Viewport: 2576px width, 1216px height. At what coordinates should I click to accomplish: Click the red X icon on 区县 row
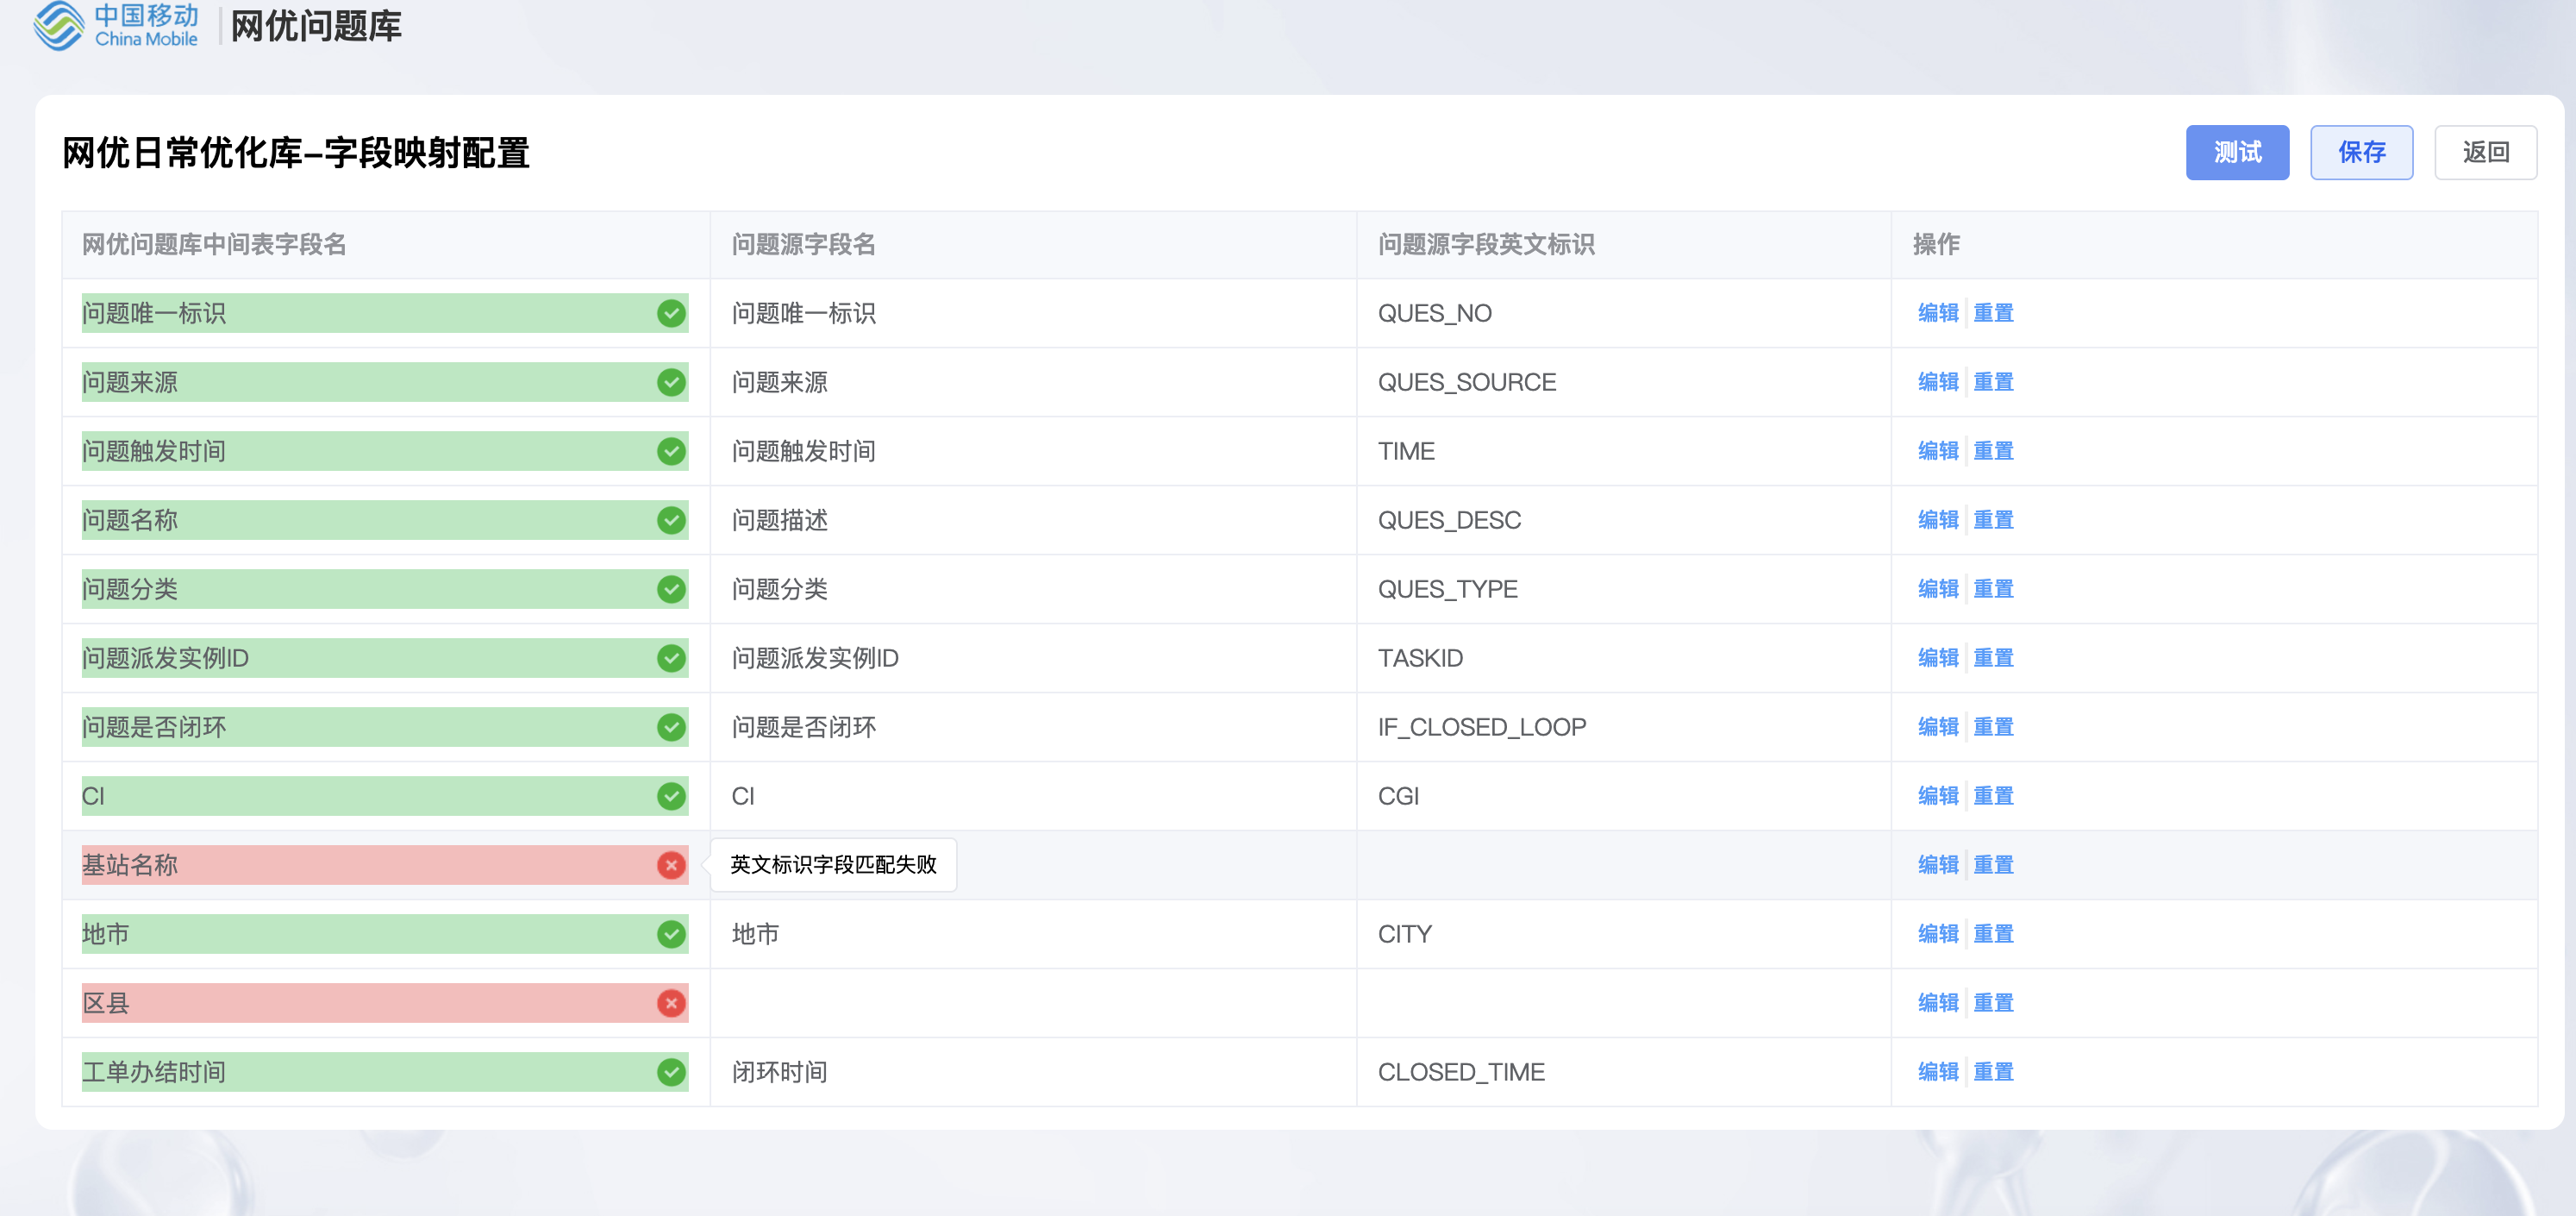670,1002
